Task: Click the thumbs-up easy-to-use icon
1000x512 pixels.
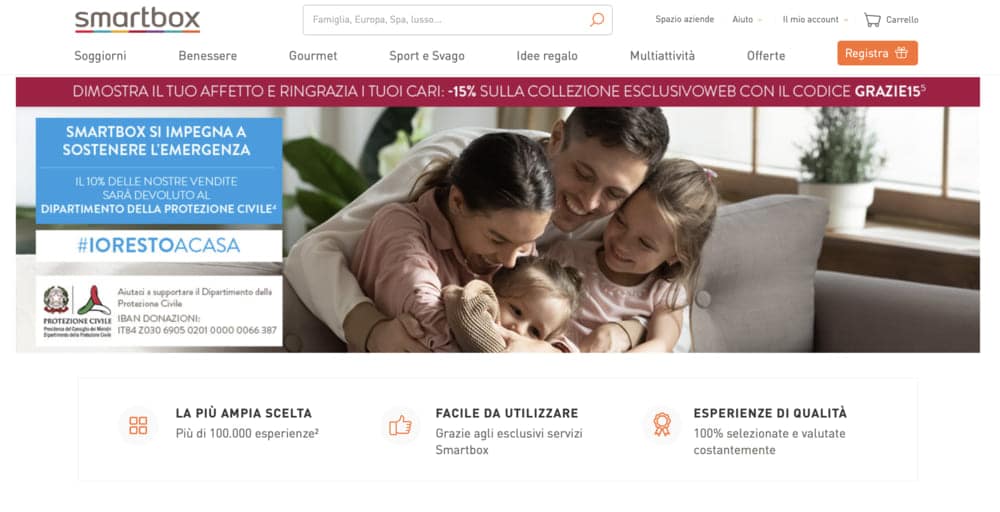Action: coord(400,425)
